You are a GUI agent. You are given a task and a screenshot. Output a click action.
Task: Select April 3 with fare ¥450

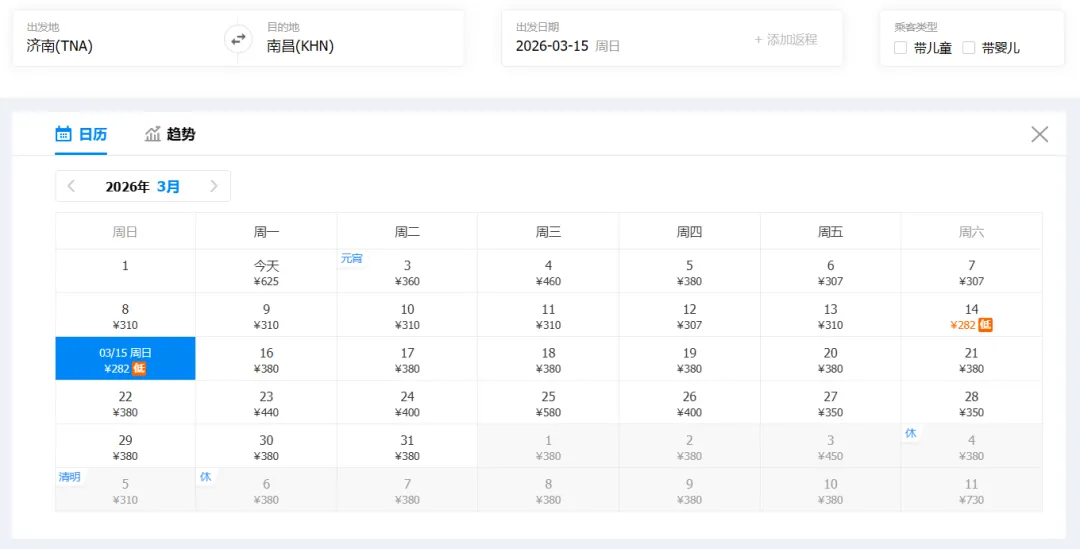coord(831,446)
